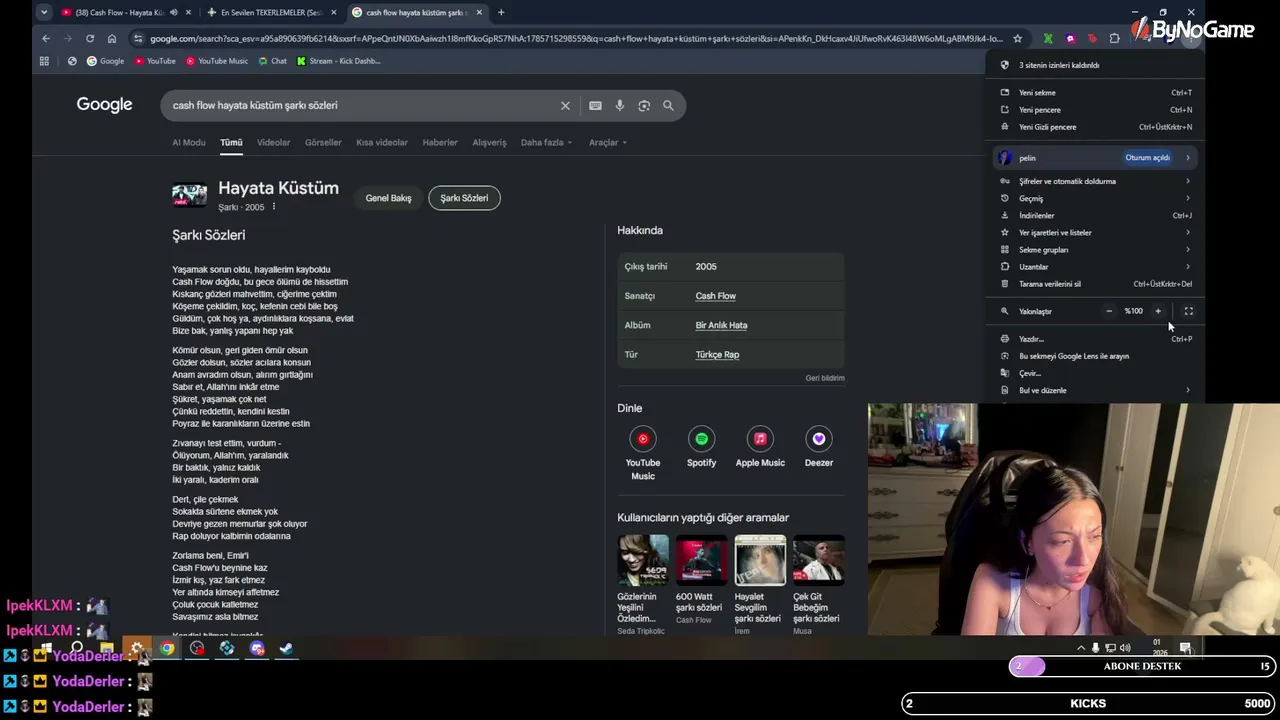Click the Şarkı Sözleri button
Viewport: 1280px width, 720px height.
[464, 198]
